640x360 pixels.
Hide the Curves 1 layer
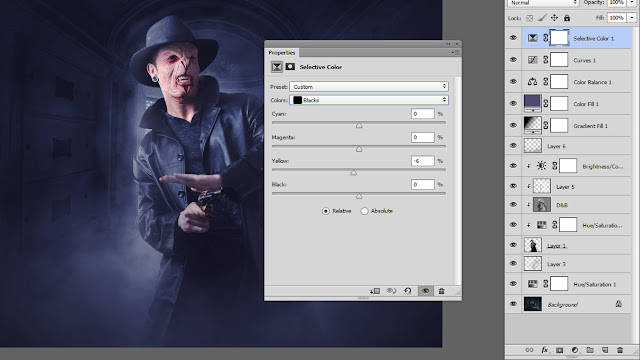coord(513,60)
